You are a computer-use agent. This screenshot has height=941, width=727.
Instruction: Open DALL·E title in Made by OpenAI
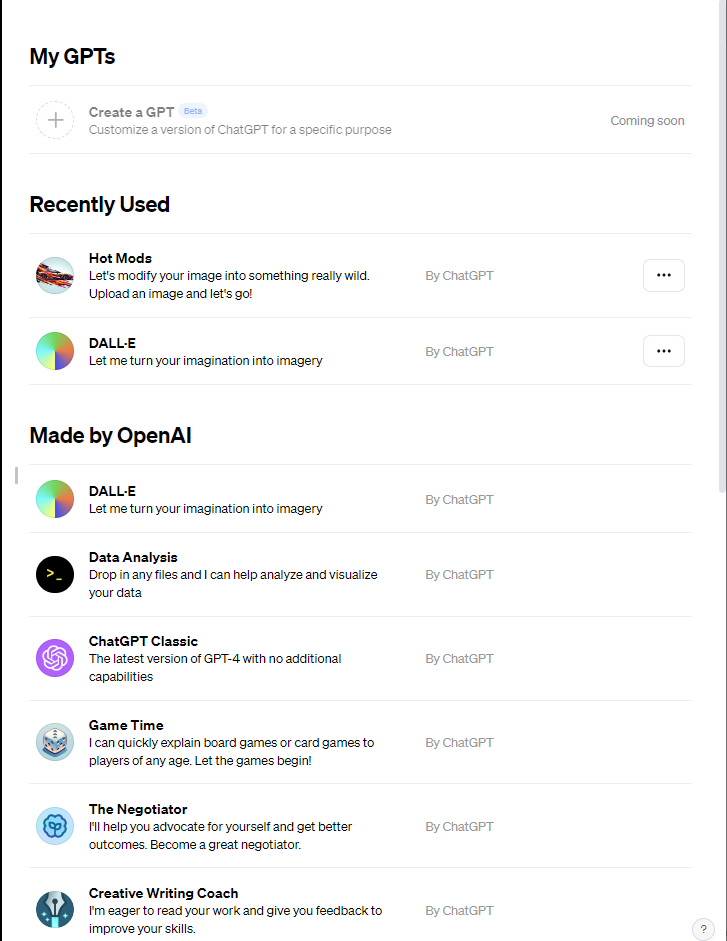point(112,491)
